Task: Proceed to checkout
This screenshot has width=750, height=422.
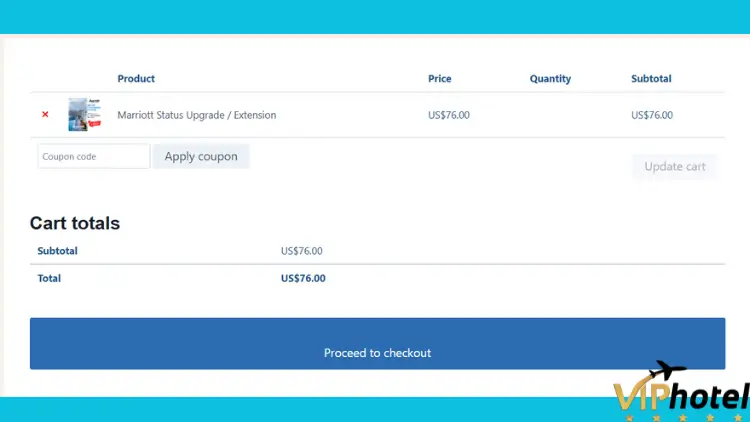Action: pos(377,344)
